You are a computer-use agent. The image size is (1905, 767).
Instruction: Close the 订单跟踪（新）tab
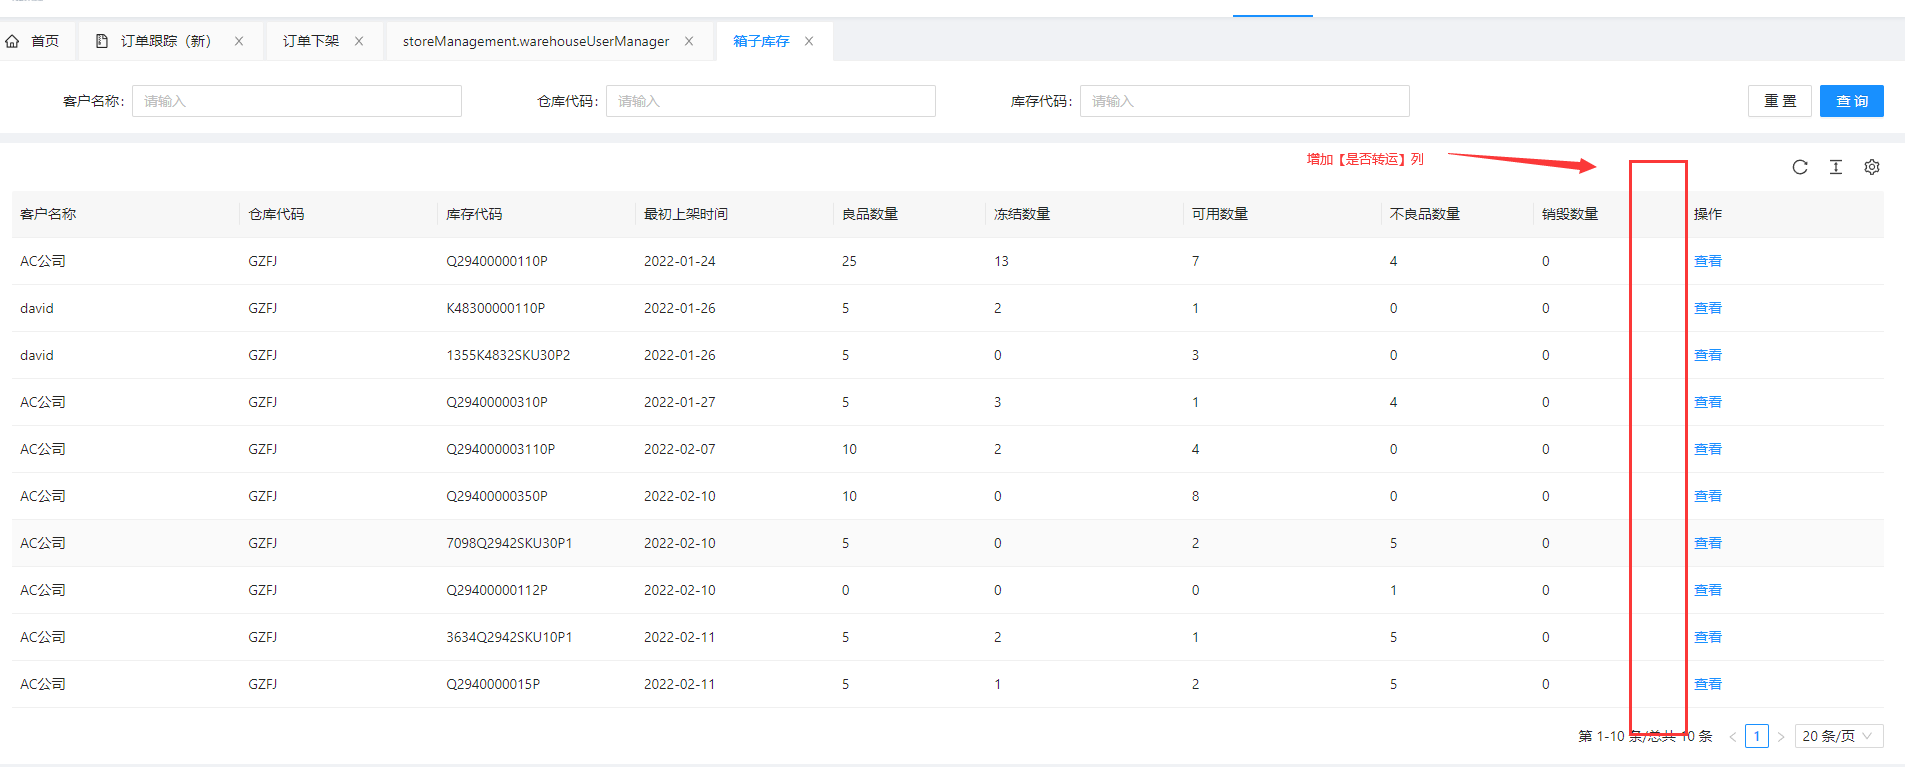tap(239, 41)
